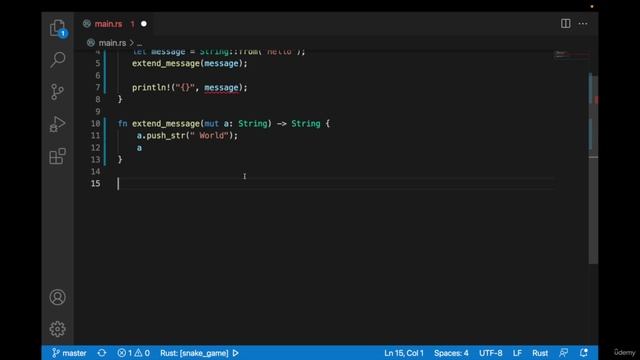The image size is (640, 360).
Task: Click the master branch status item
Action: point(69,353)
